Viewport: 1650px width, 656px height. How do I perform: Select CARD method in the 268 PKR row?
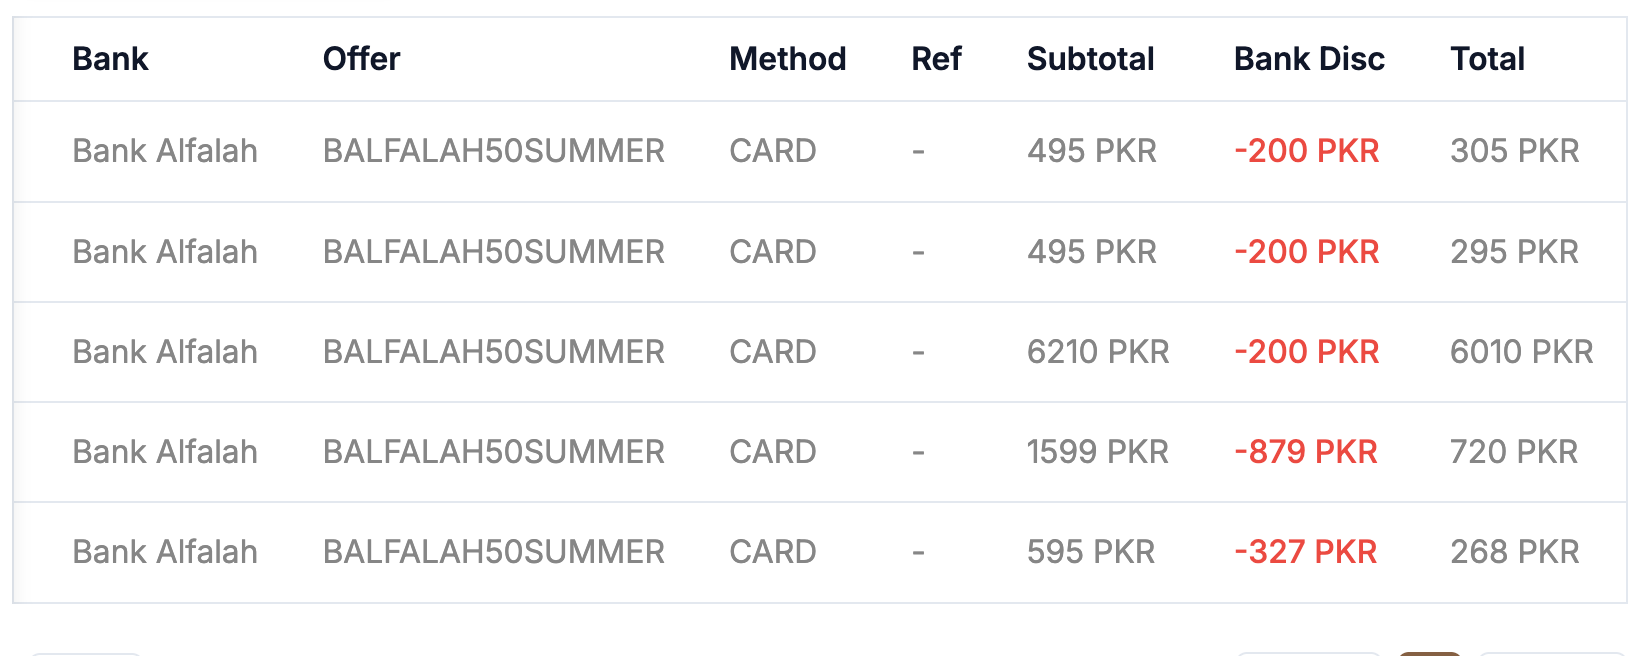pos(772,552)
